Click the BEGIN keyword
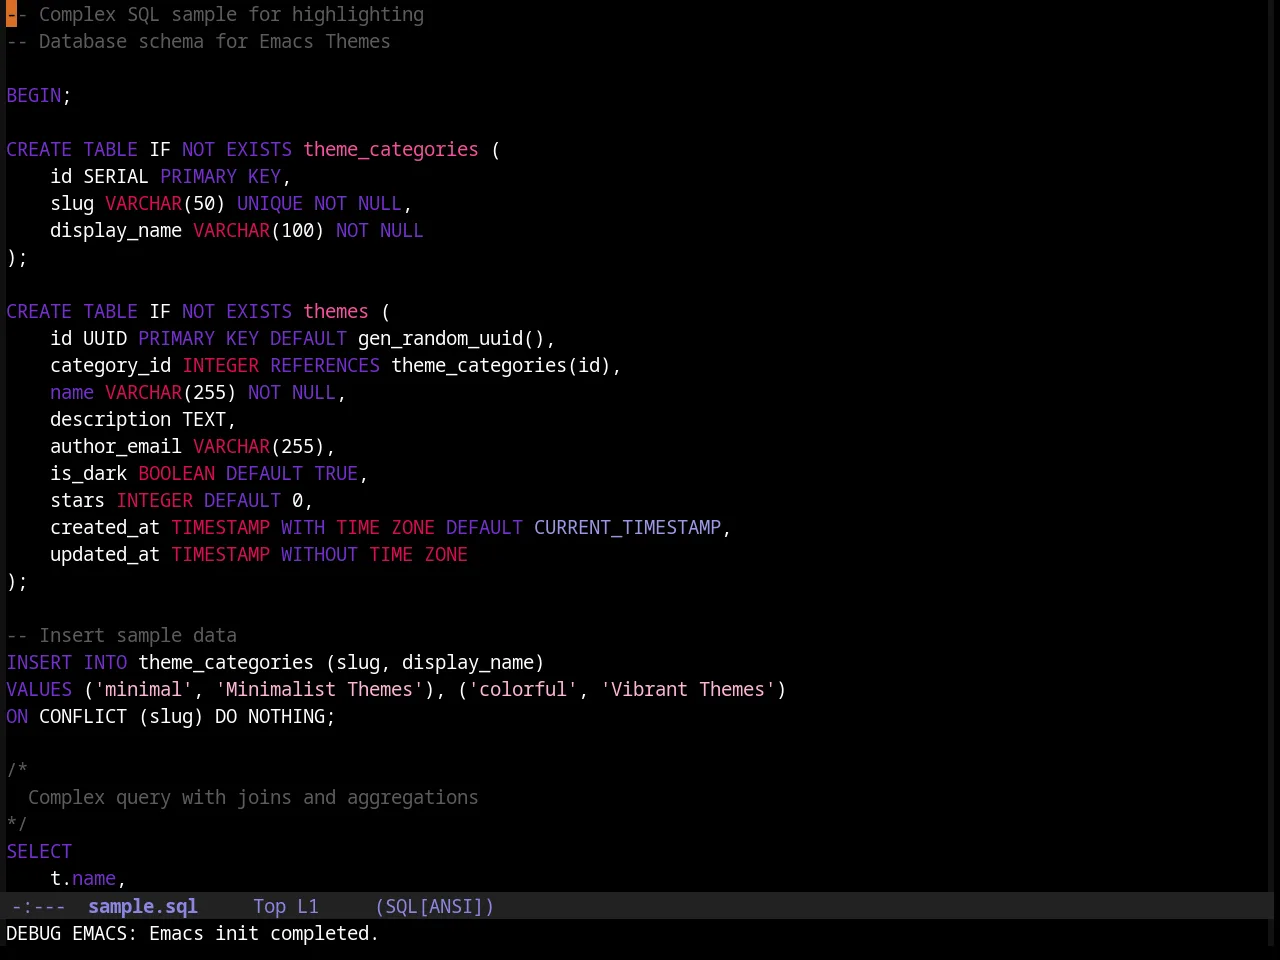1280x960 pixels. point(34,95)
